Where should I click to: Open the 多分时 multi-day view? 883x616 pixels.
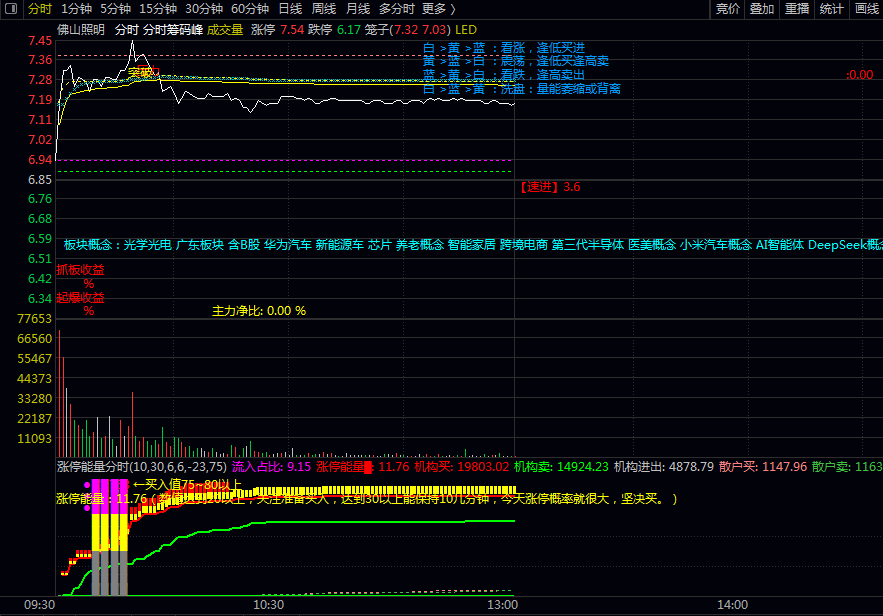tap(396, 9)
